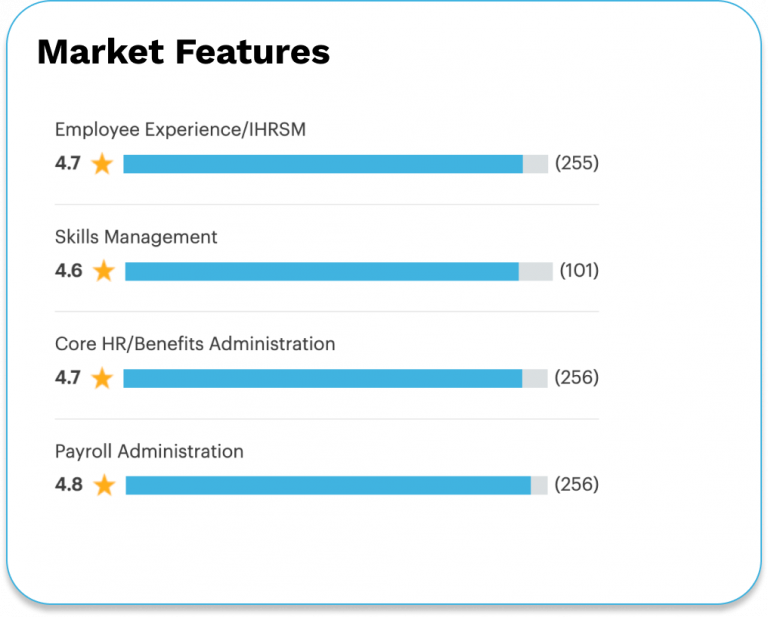Click the 4.8 rating score for Payroll

pos(68,485)
